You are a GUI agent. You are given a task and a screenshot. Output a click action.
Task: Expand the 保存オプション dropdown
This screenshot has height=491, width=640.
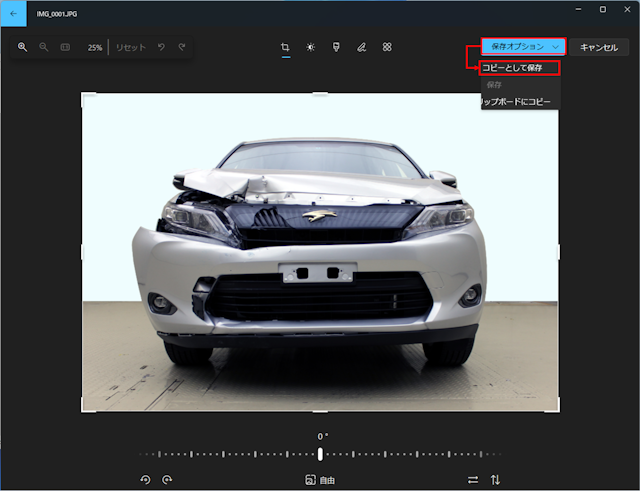[x=524, y=47]
